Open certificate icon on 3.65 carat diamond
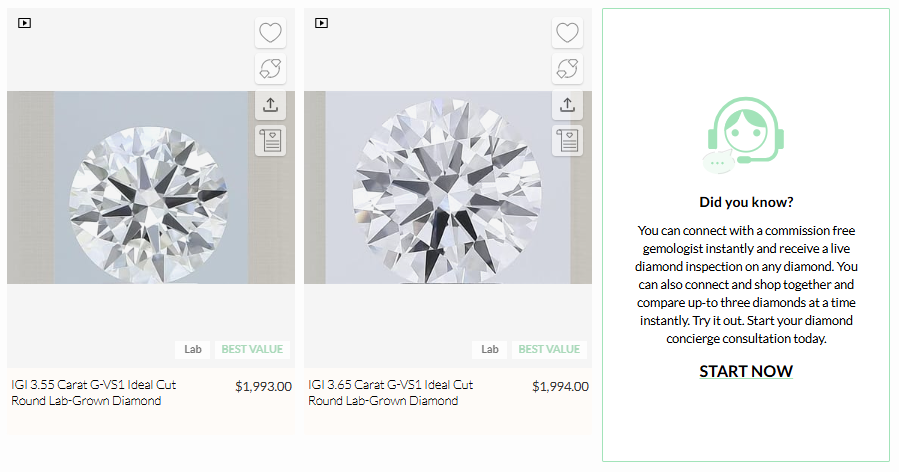 (567, 140)
